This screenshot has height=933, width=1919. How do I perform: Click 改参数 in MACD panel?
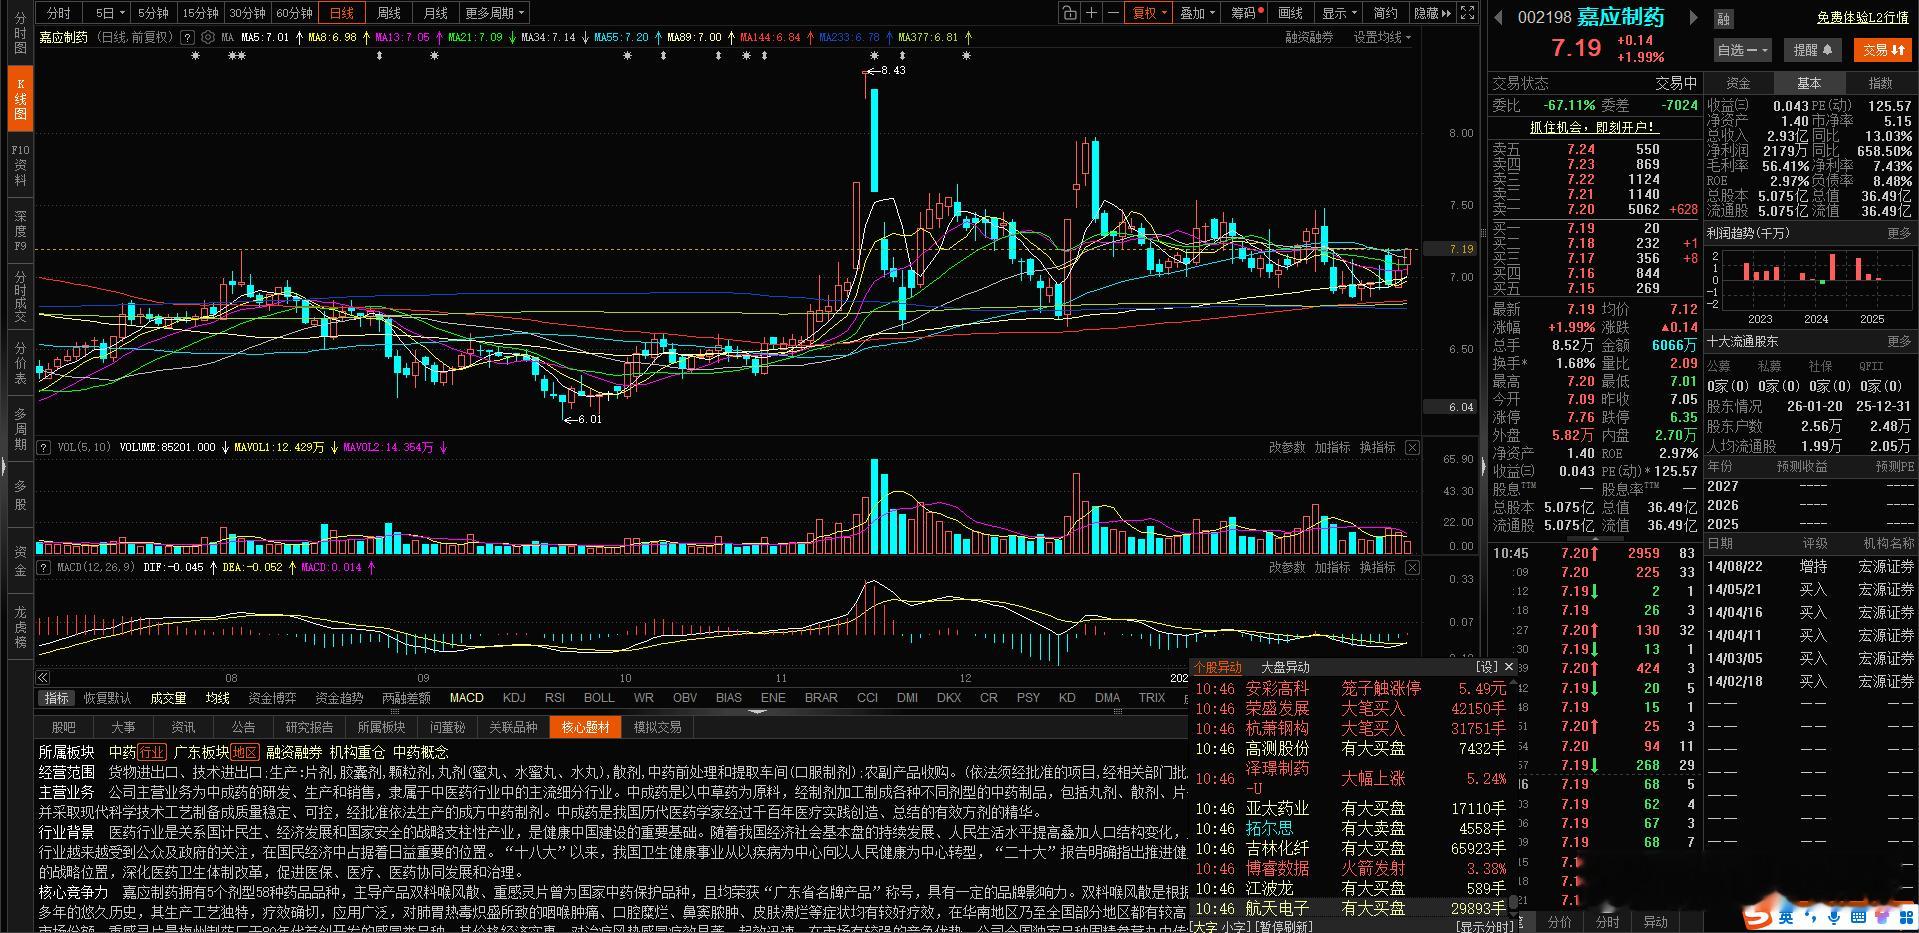click(x=1287, y=568)
